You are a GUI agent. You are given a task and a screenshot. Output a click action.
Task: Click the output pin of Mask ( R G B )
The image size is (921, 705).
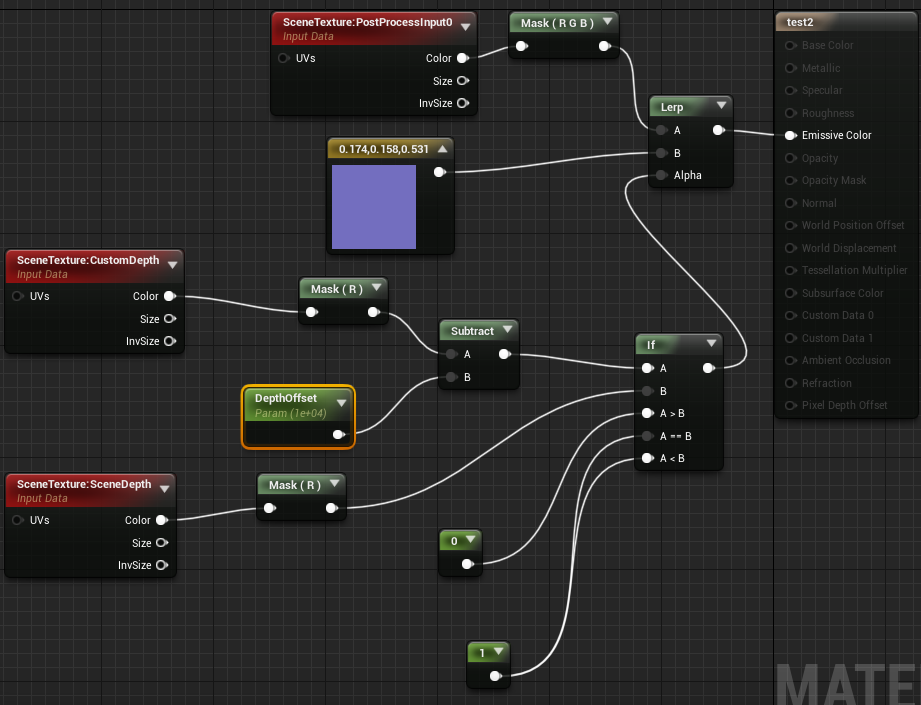[x=605, y=45]
